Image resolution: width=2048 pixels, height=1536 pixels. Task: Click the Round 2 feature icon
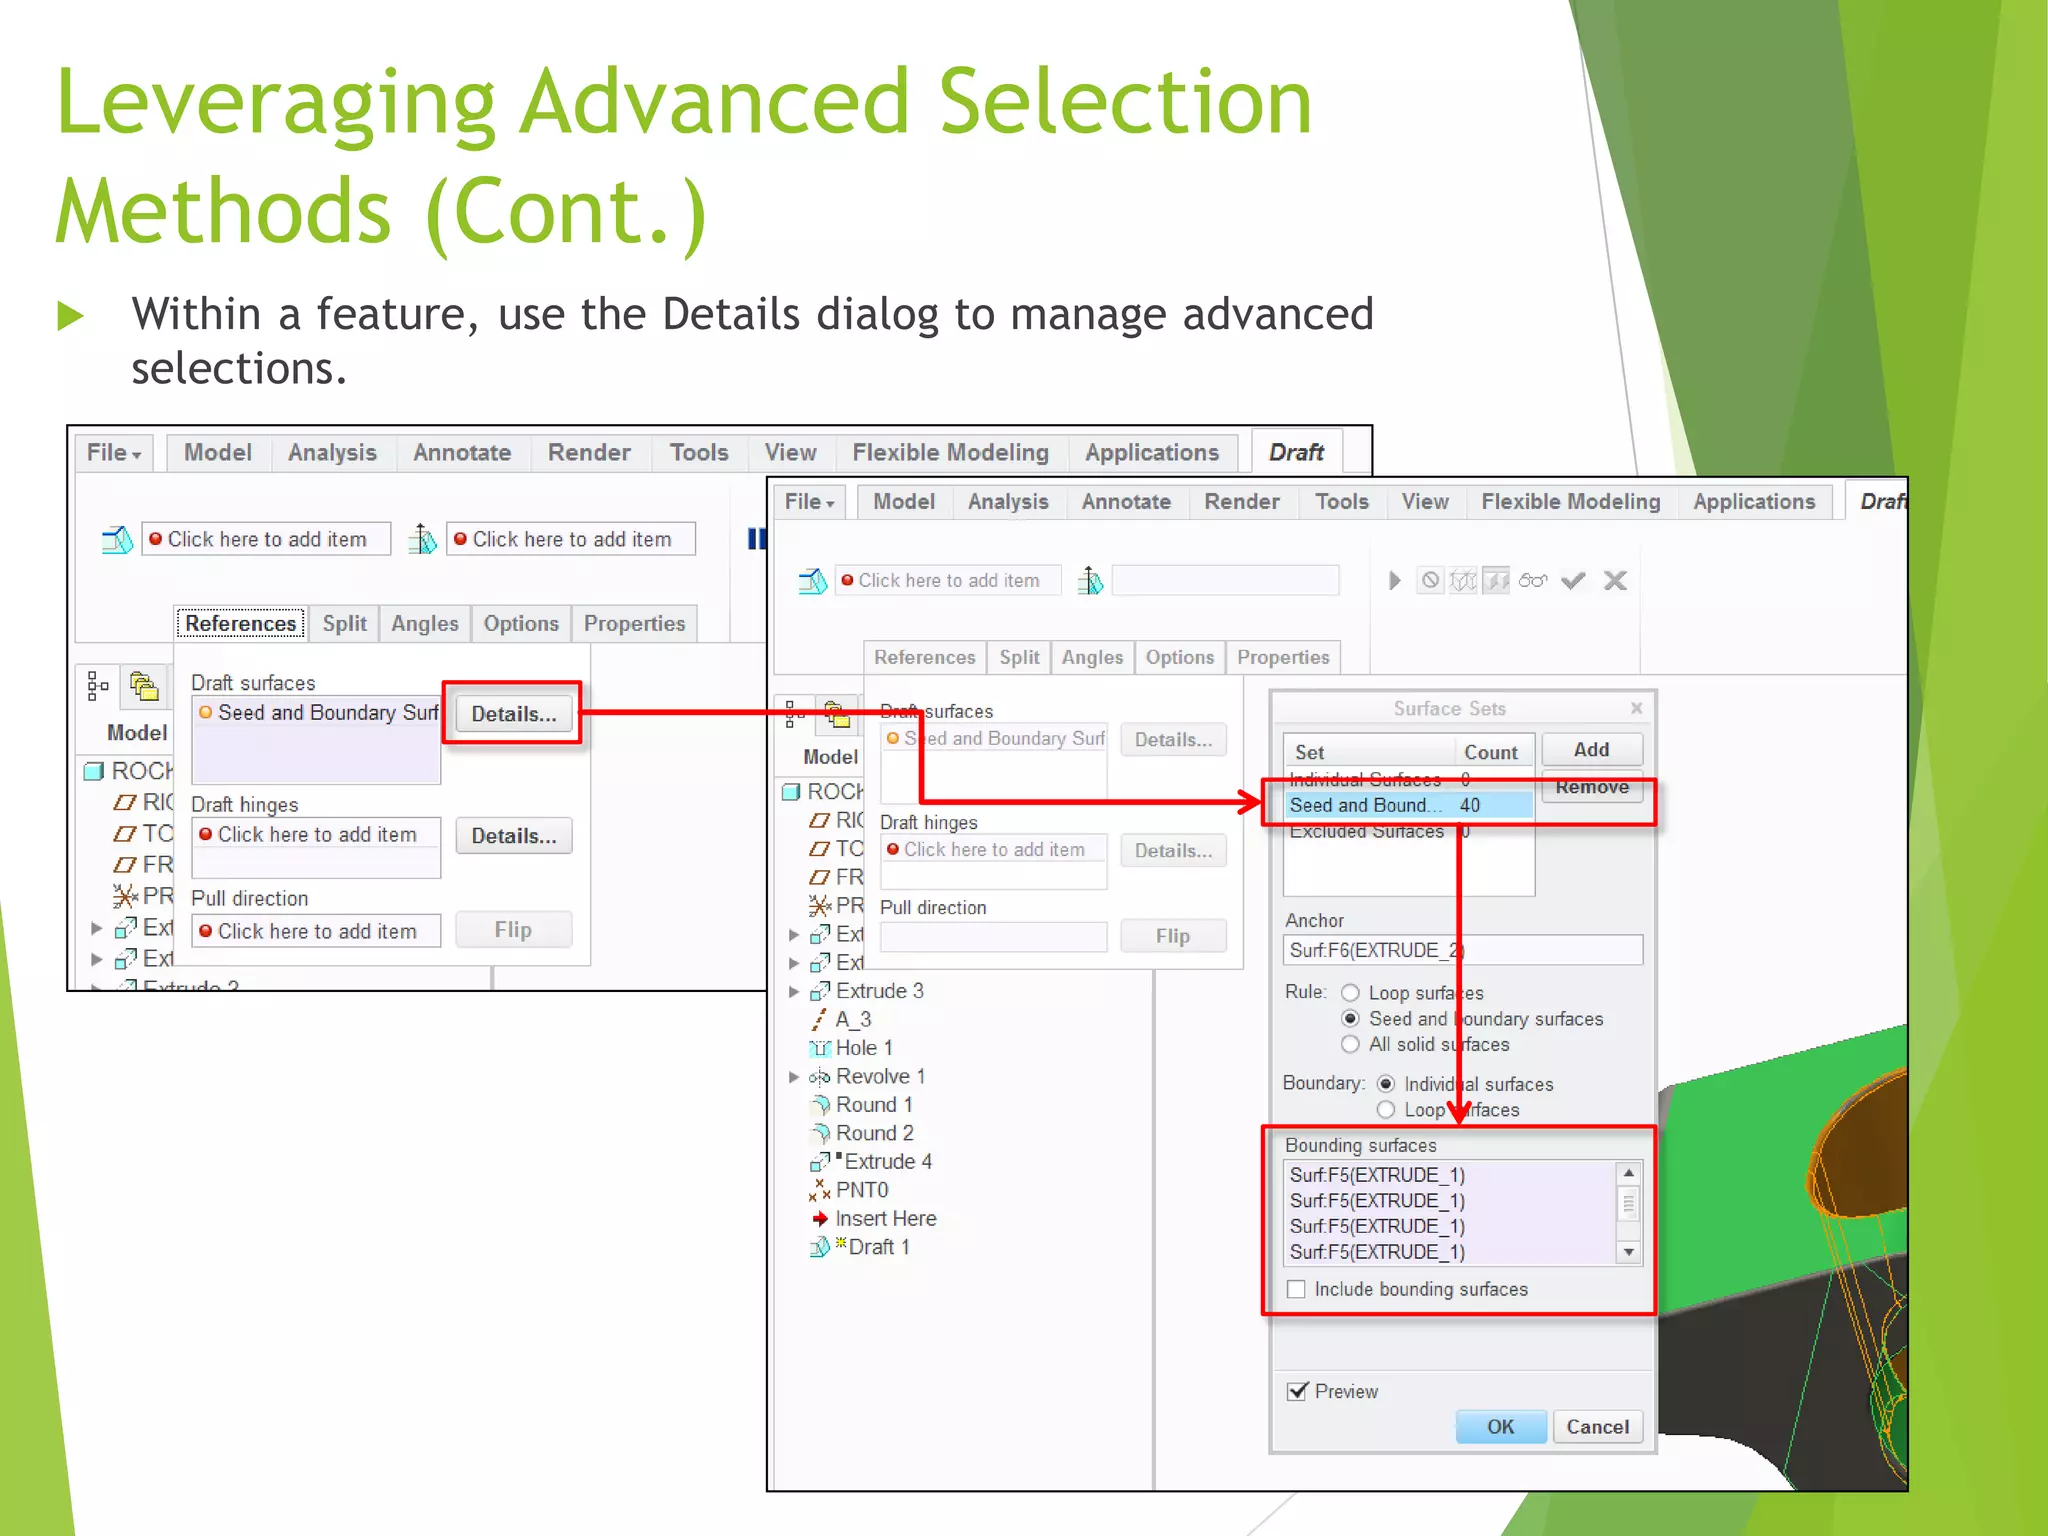[x=820, y=1134]
